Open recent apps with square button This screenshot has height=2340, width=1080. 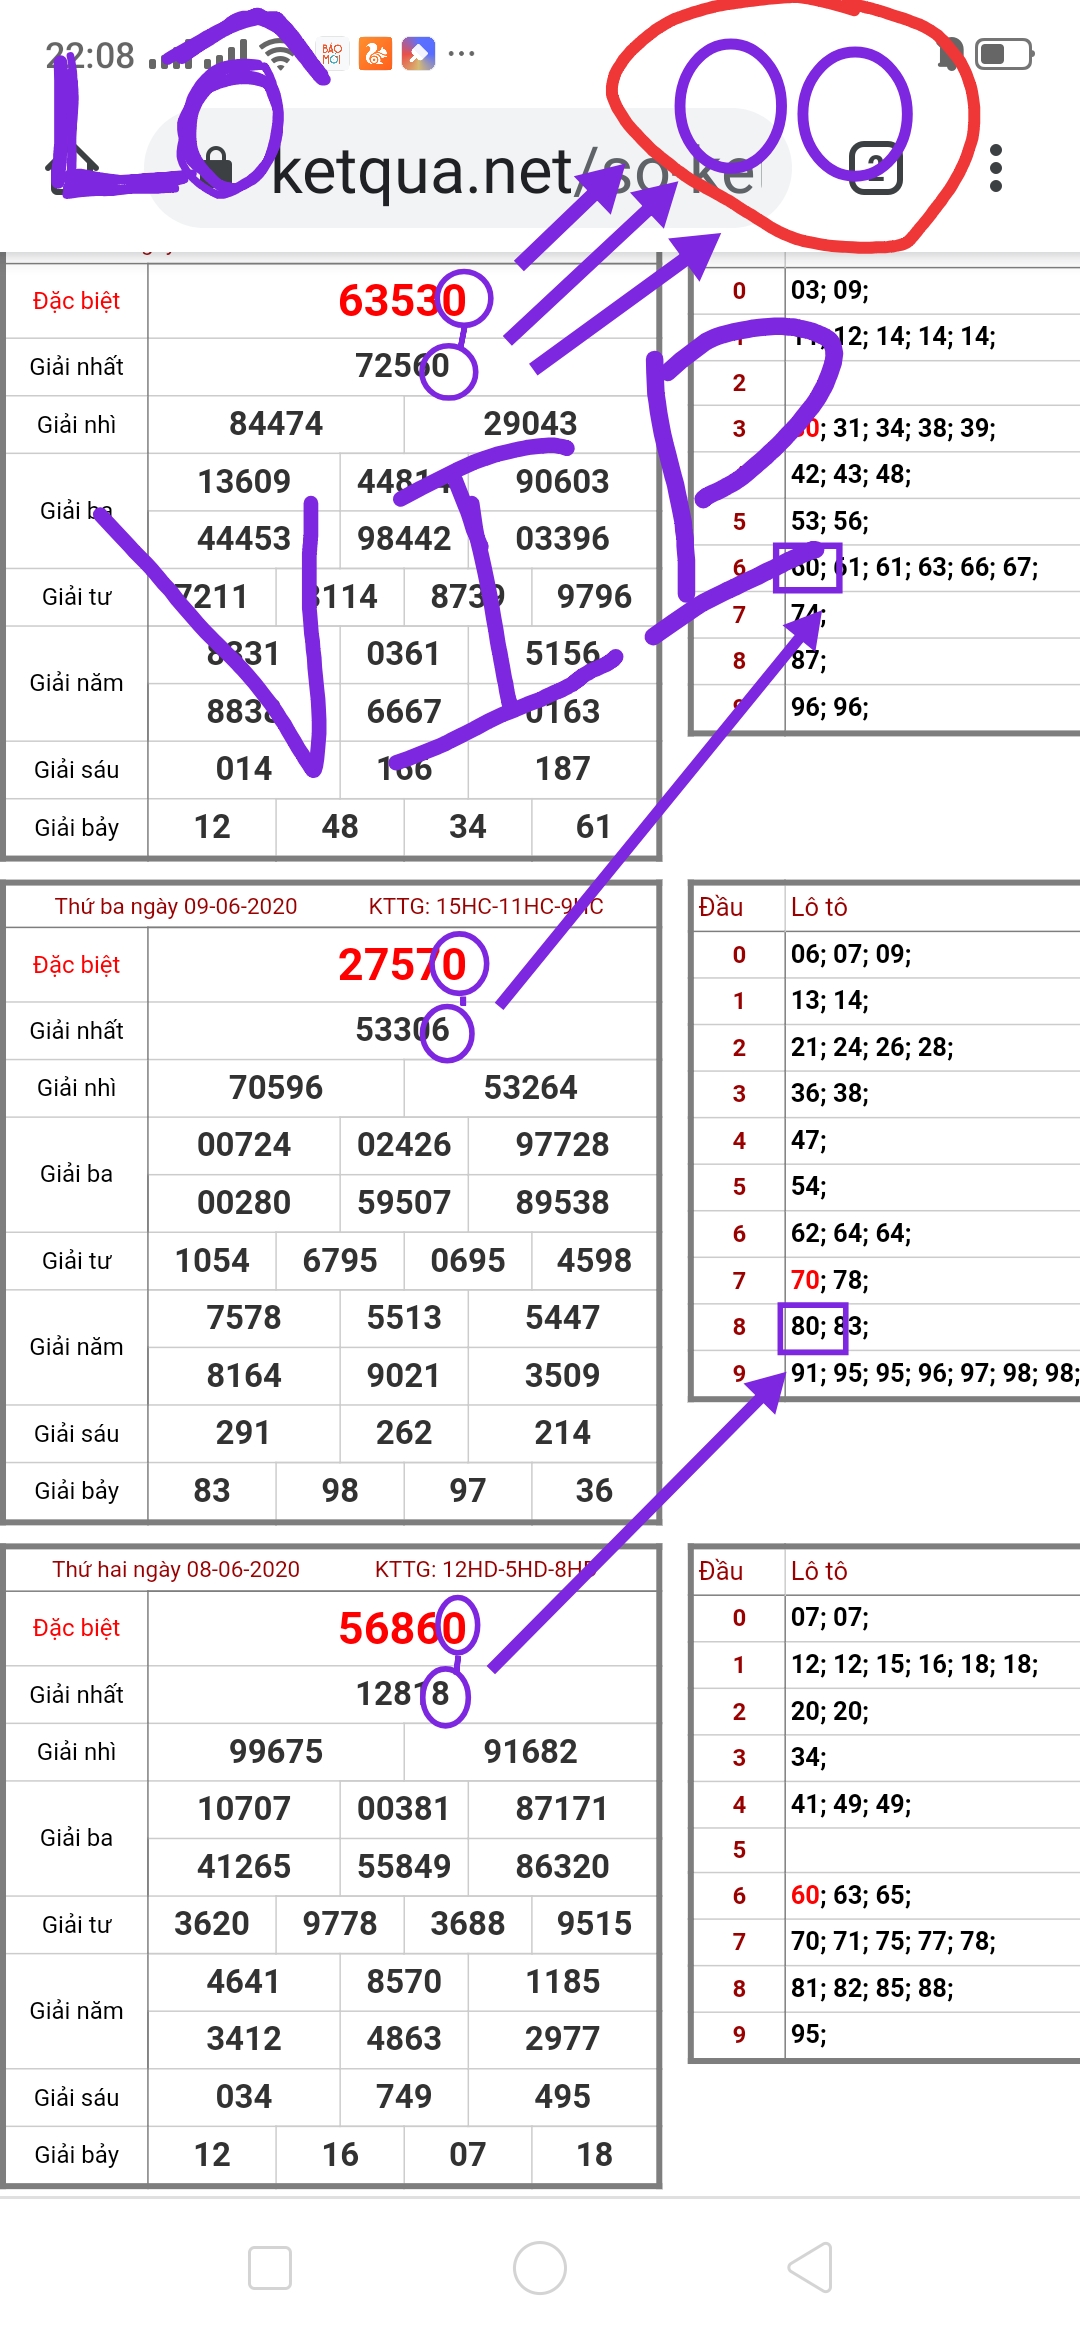point(270,2268)
